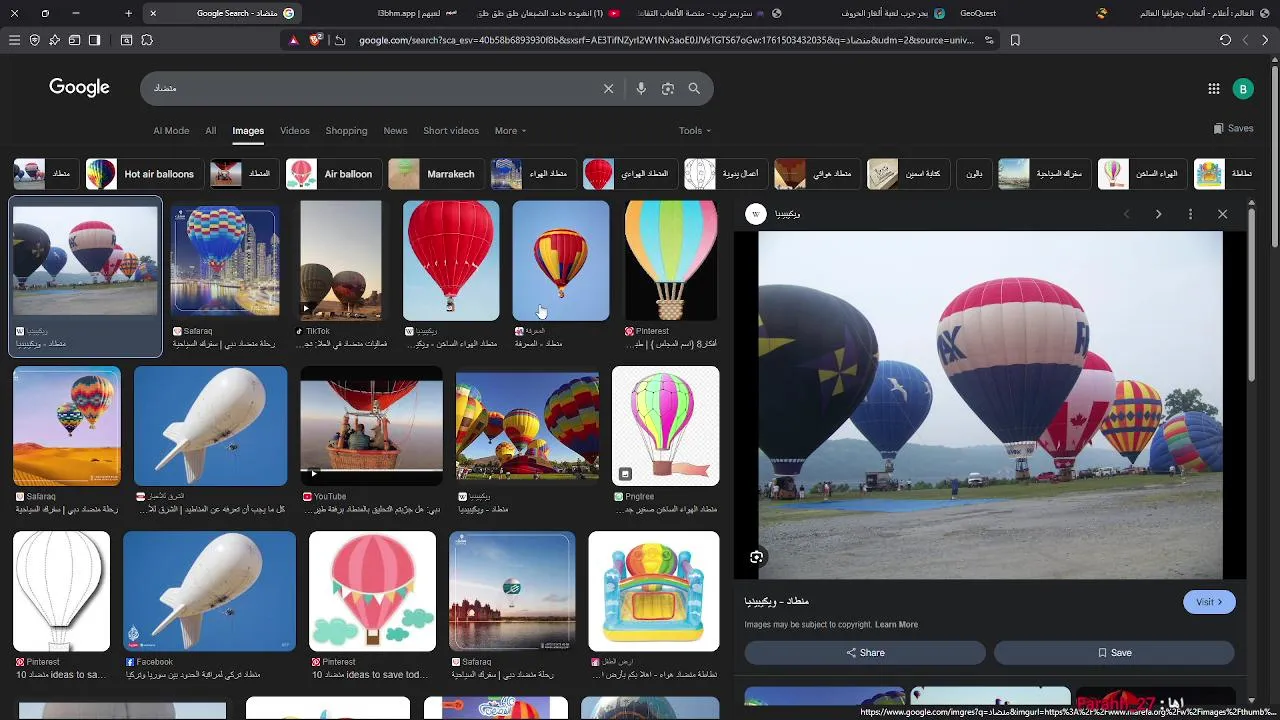1280x720 pixels.
Task: Open Google Lens image search
Action: point(667,88)
